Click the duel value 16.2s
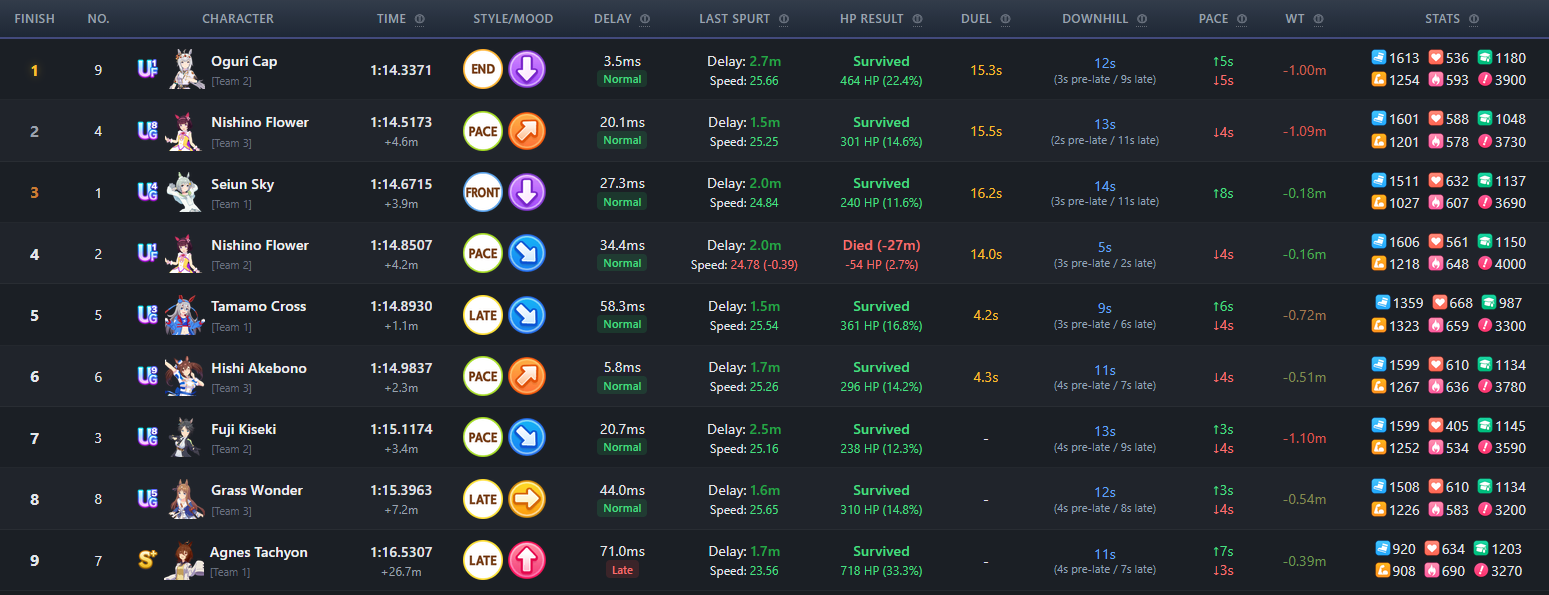The image size is (1549, 595). point(986,193)
